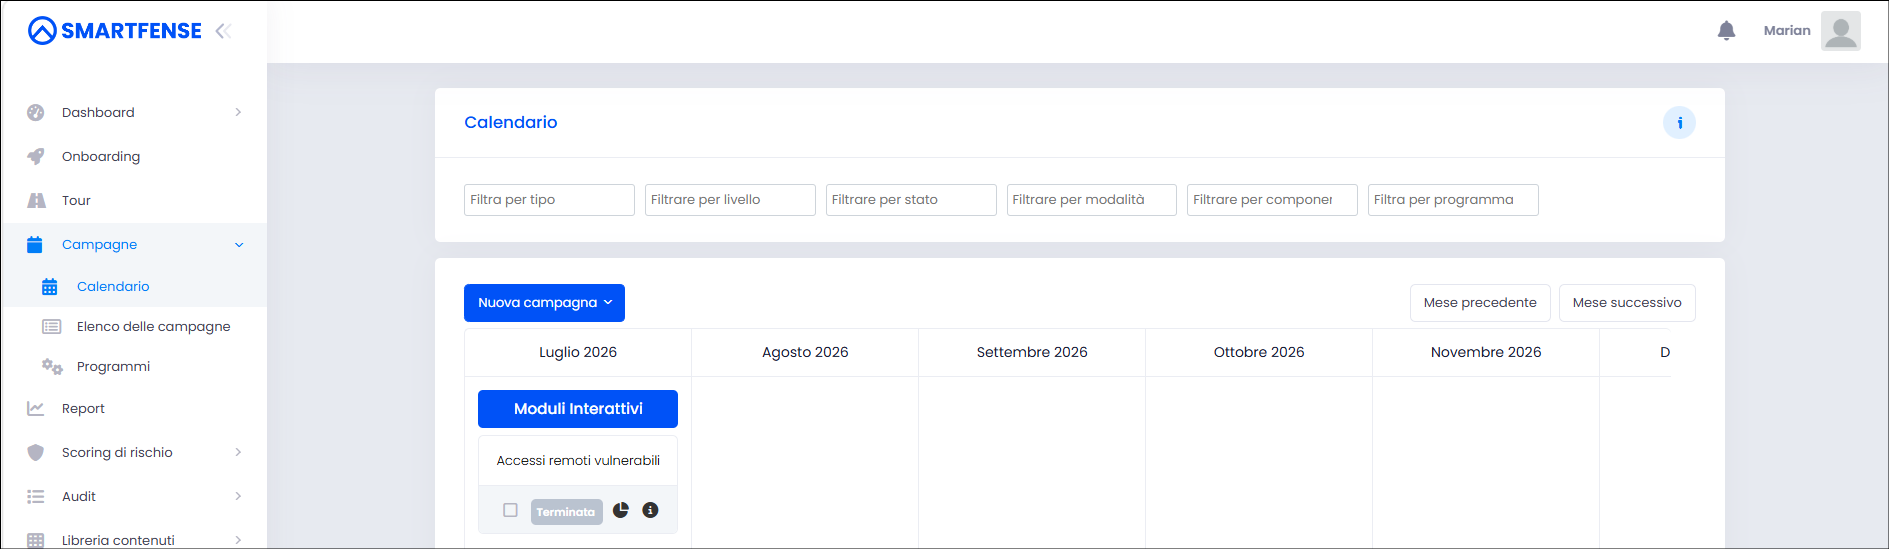
Task: Open the calendar info icon
Action: coord(1679,123)
